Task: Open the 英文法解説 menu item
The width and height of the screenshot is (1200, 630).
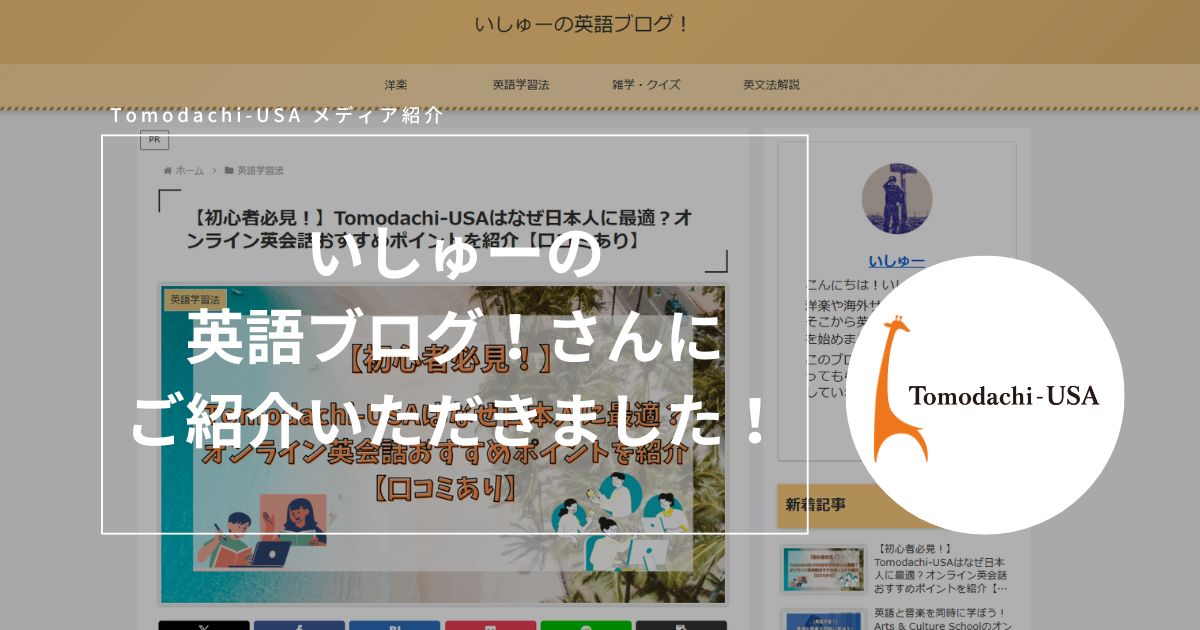Action: (771, 85)
